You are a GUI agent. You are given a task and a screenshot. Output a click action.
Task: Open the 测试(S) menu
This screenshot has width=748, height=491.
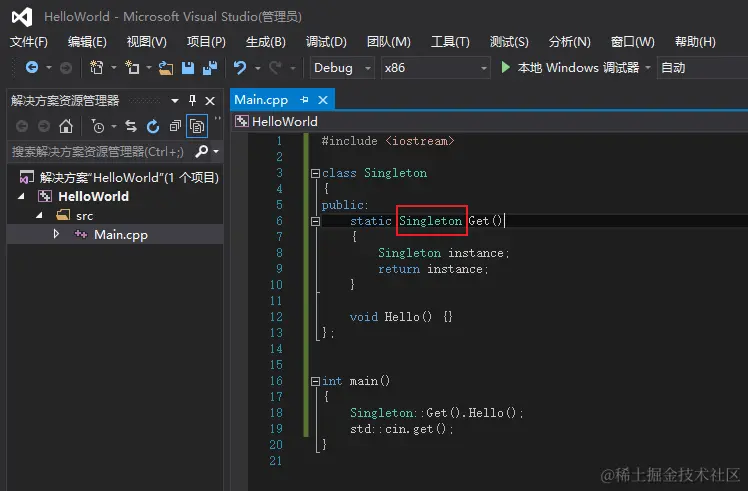coord(509,42)
